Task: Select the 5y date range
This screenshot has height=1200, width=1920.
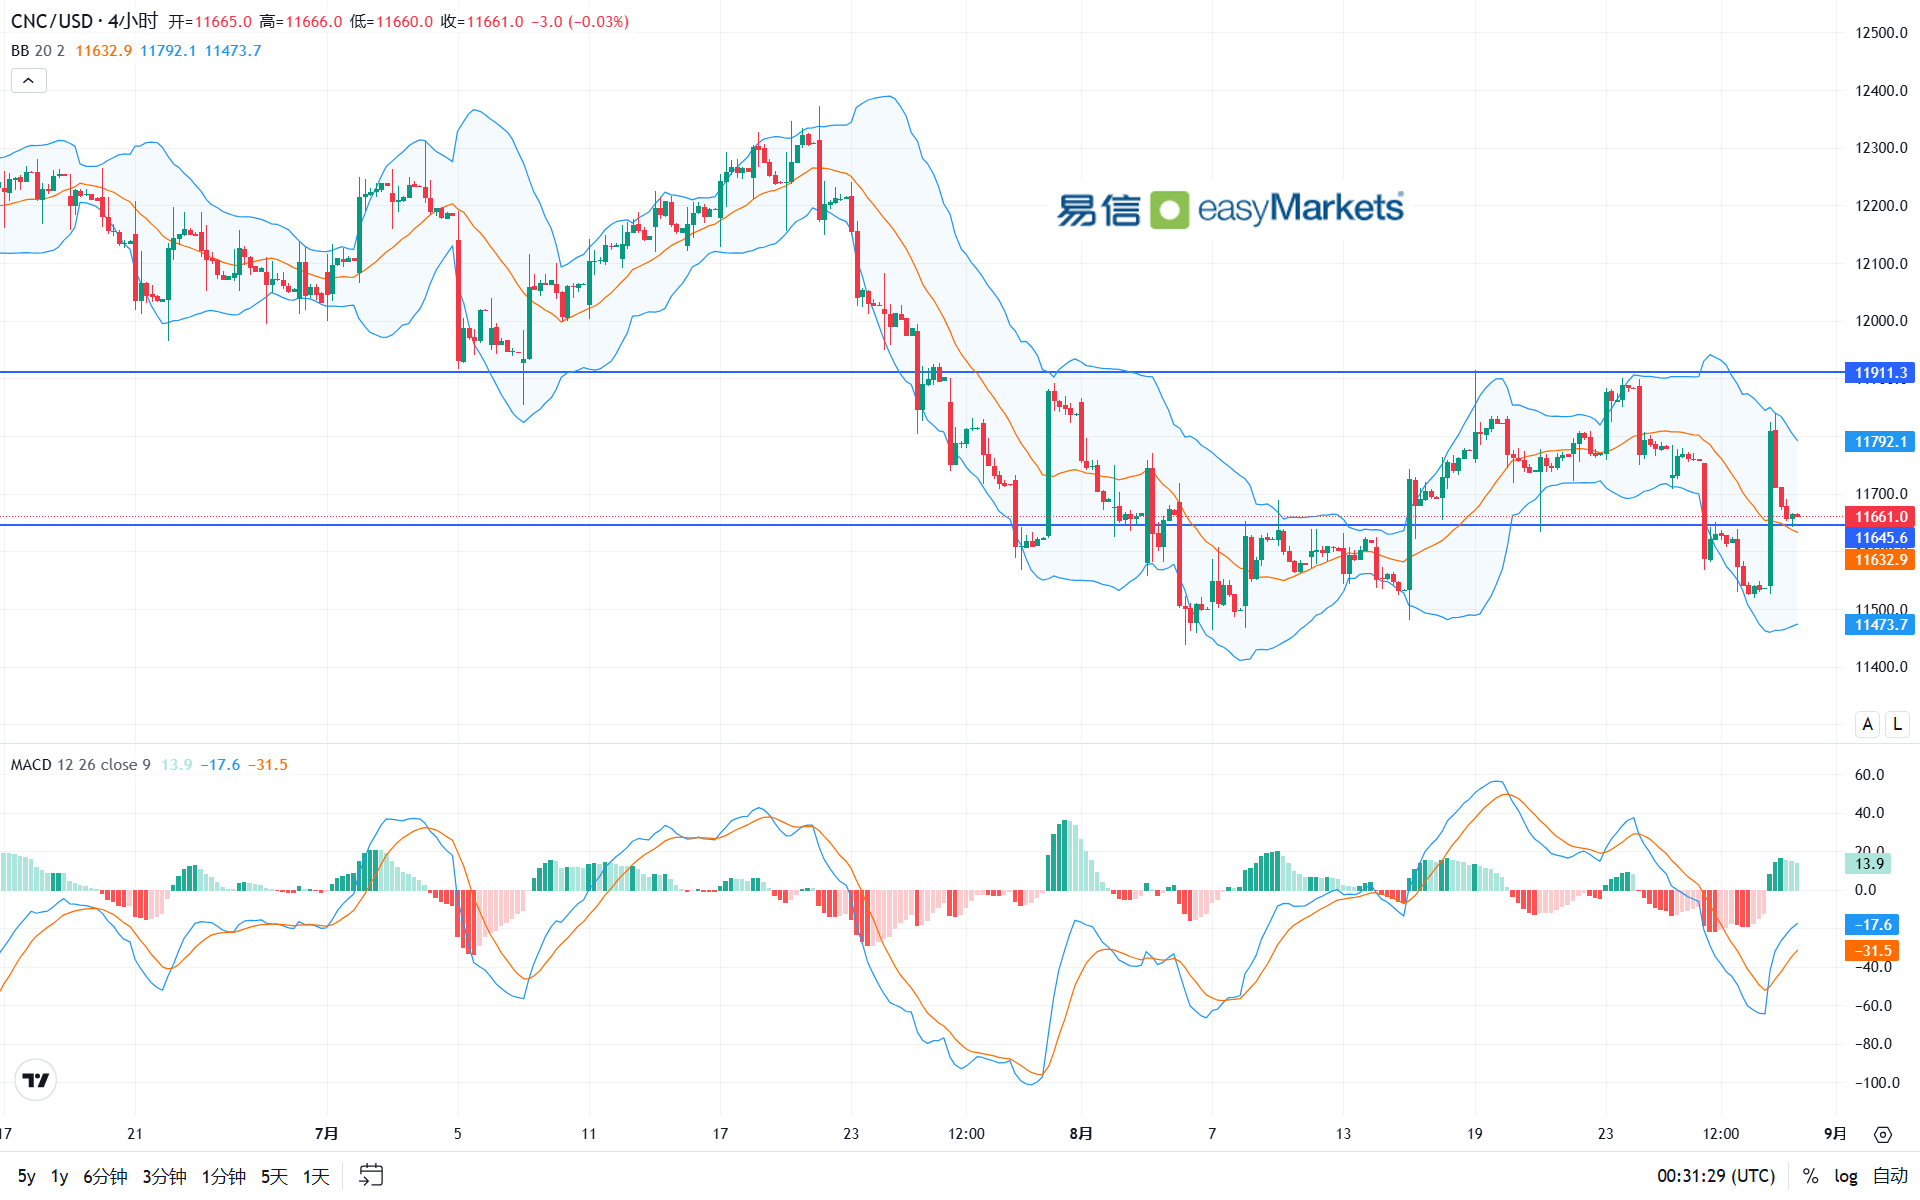Action: click(27, 1176)
